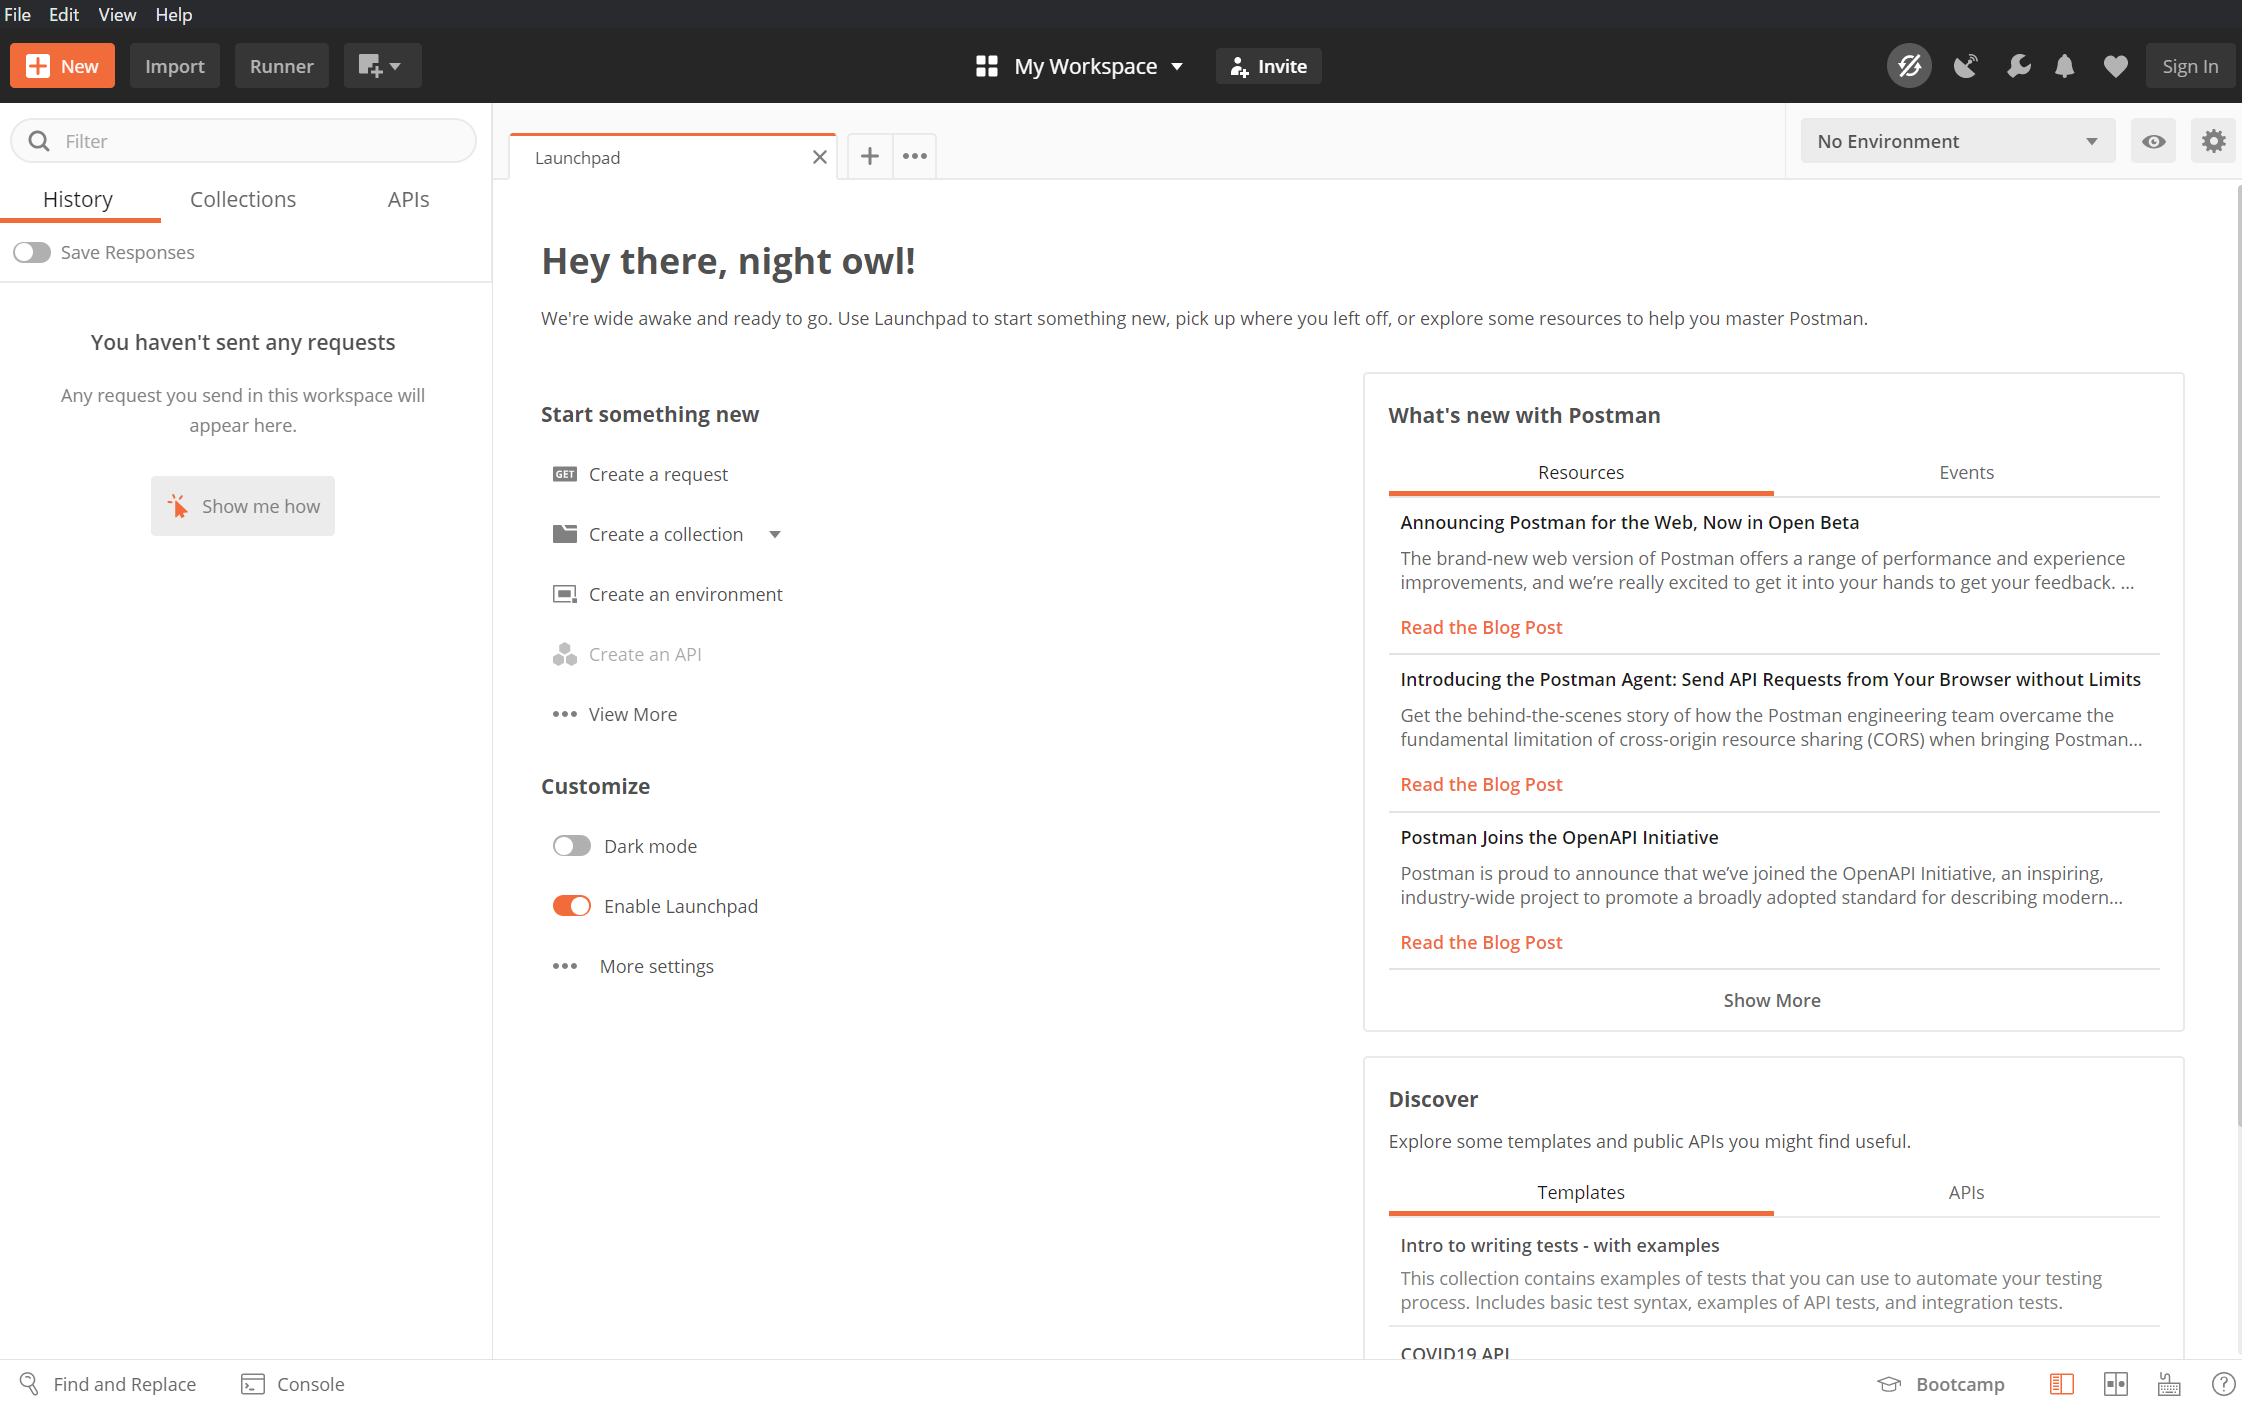Expand the Create a collection arrow

775,534
